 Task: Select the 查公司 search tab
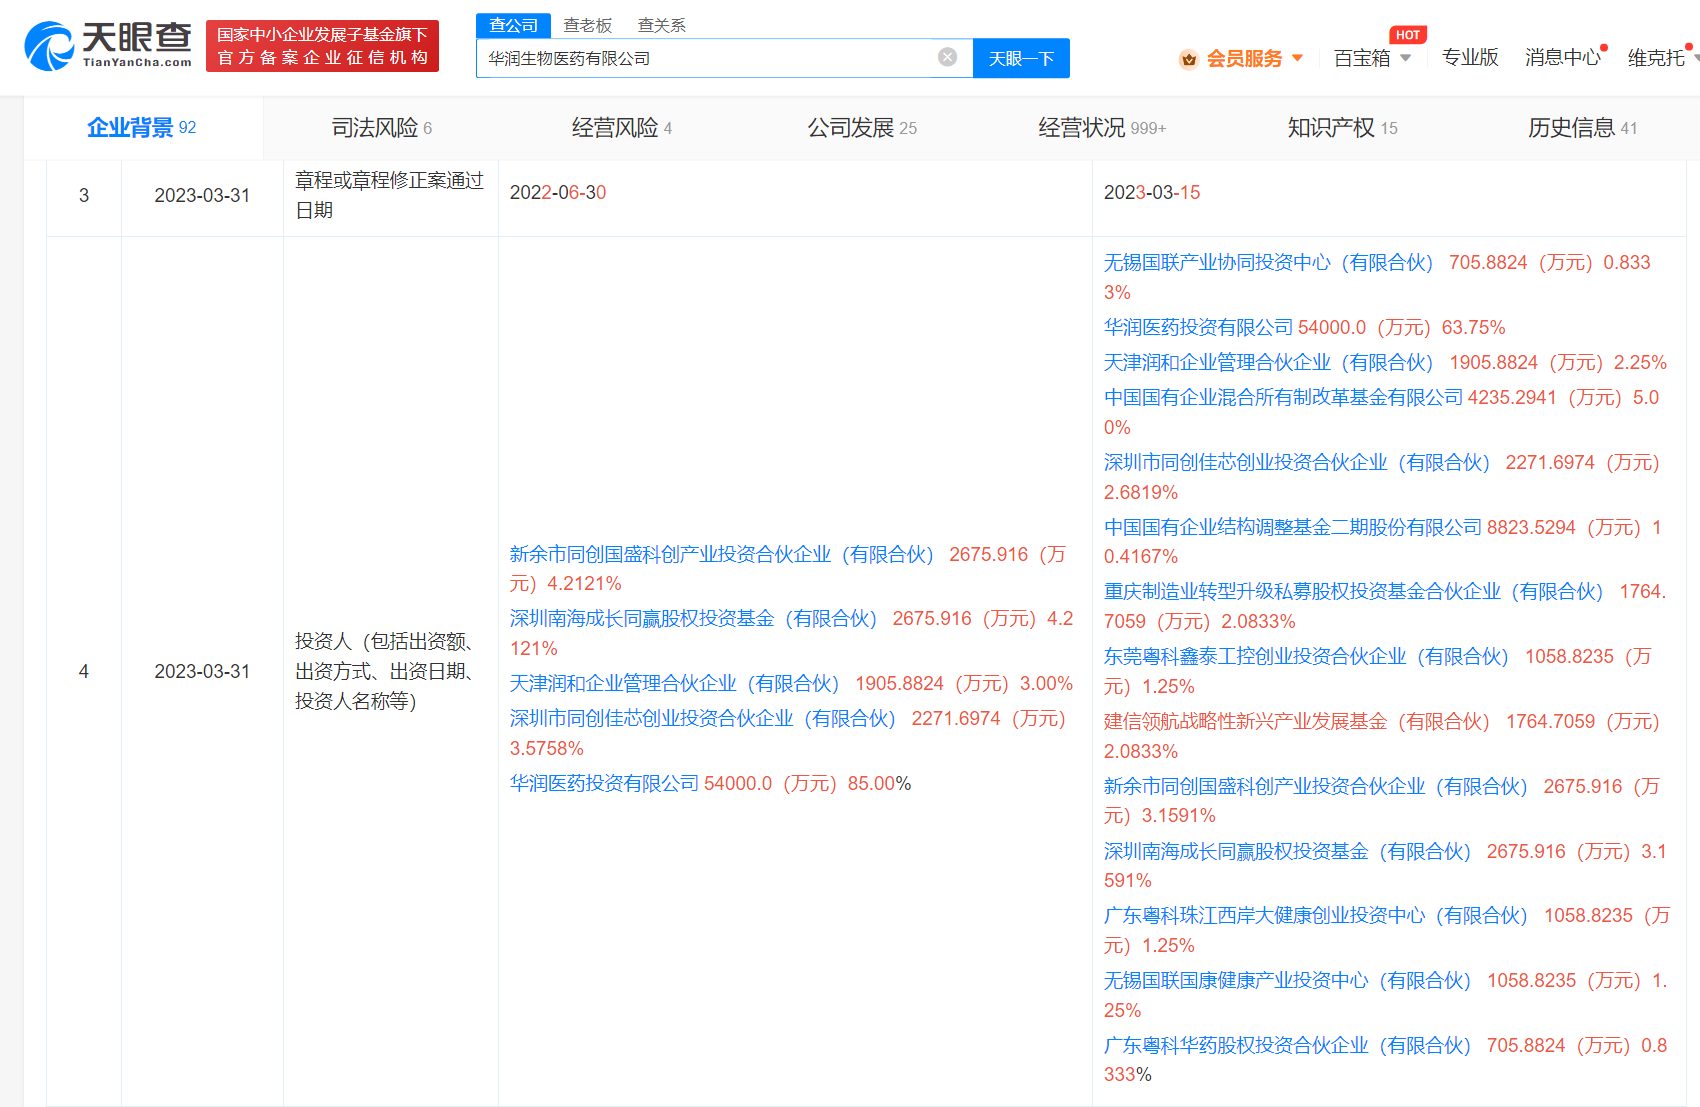coord(513,25)
